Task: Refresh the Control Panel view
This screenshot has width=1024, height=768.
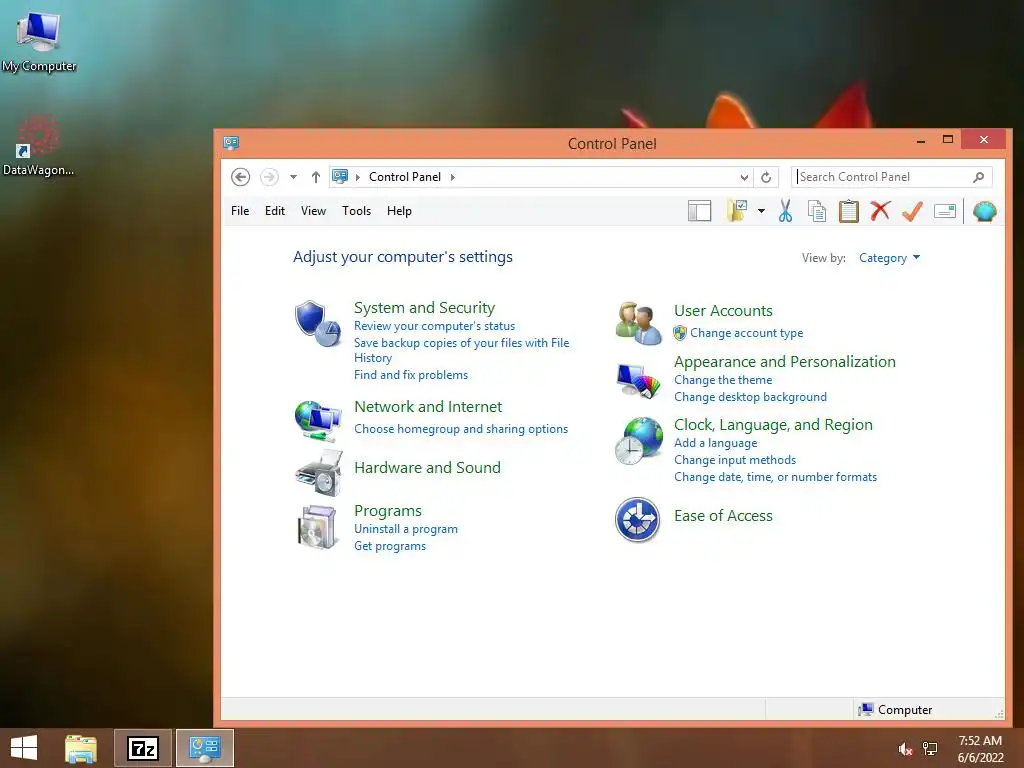Action: 766,177
